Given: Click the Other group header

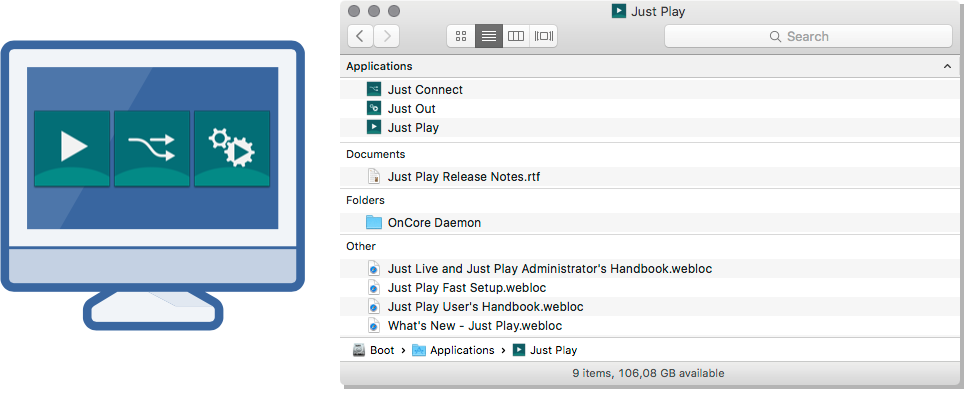Looking at the screenshot, I should pos(361,246).
